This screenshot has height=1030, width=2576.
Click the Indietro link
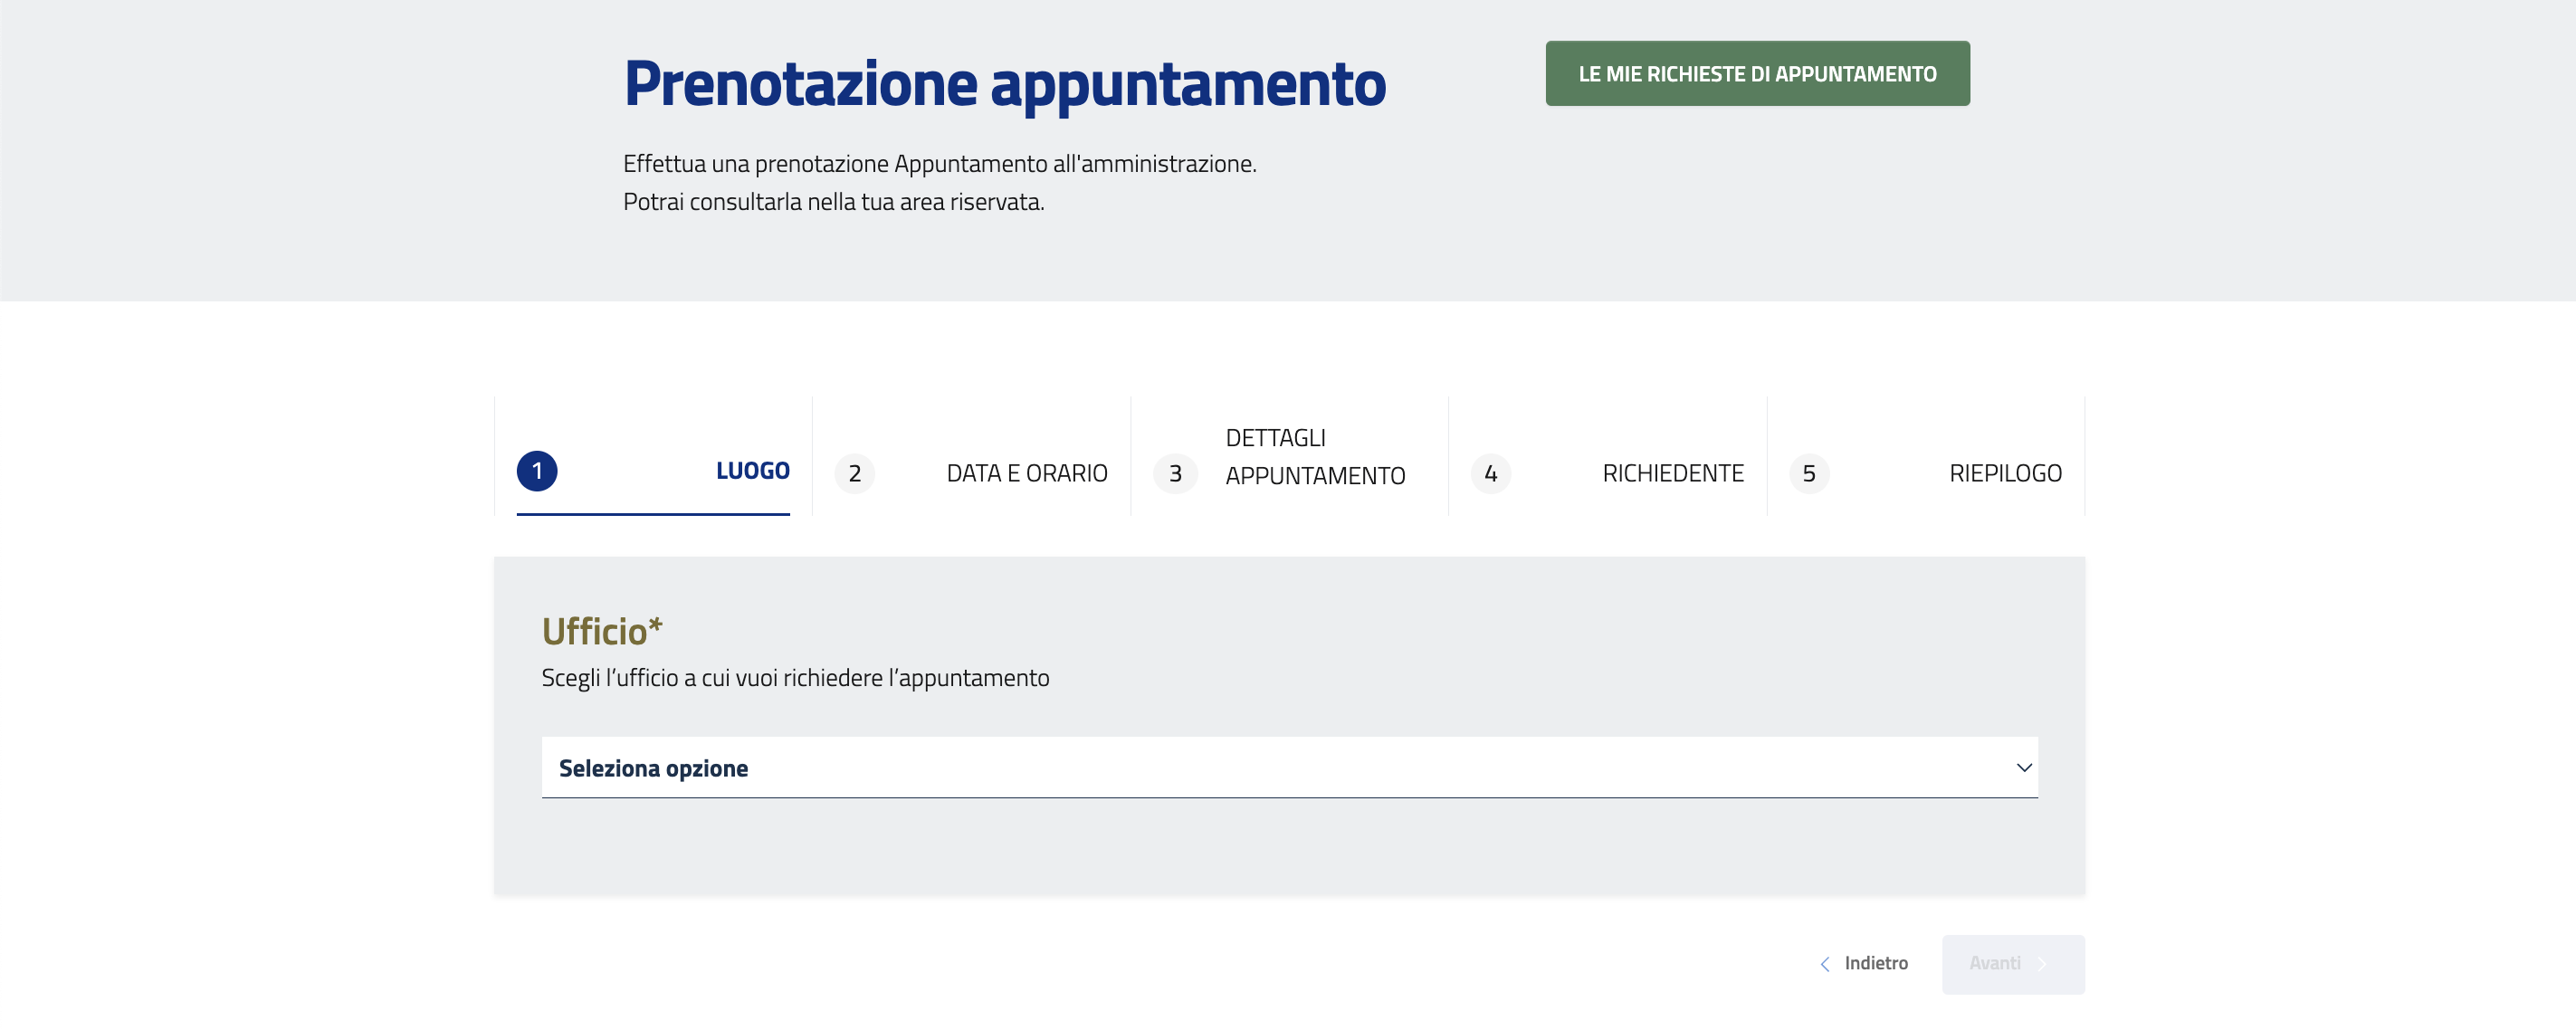1875,963
